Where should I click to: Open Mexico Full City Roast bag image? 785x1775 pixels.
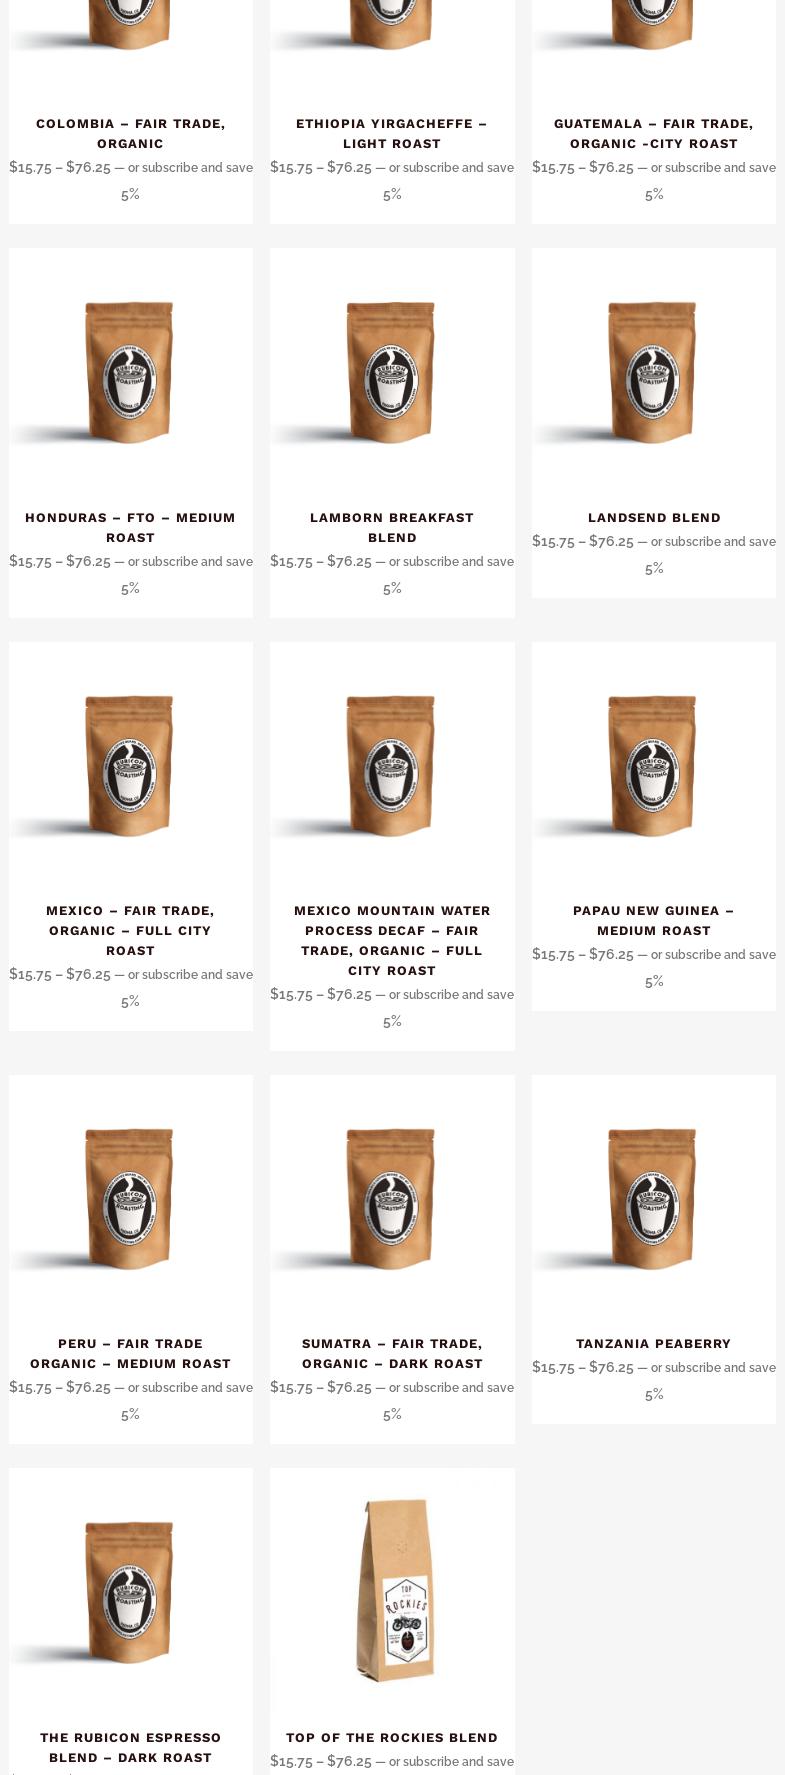pos(131,764)
